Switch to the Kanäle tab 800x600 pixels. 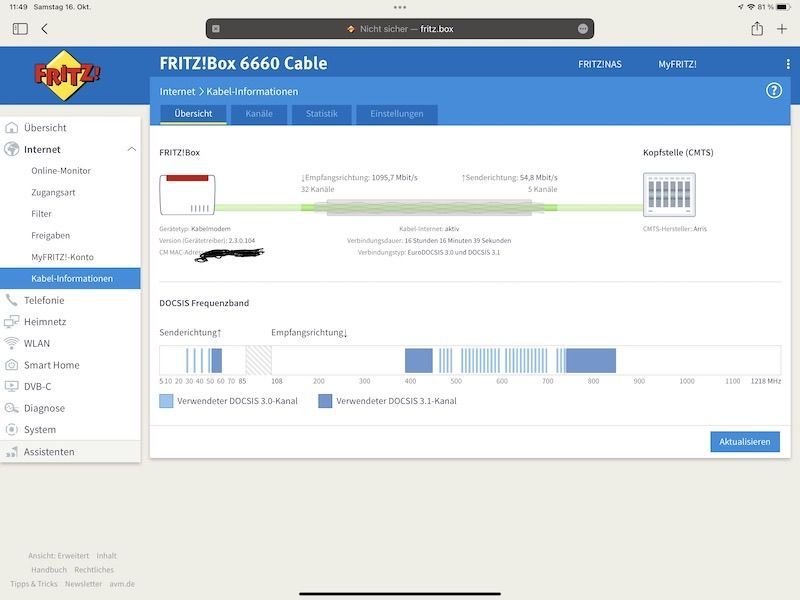click(x=259, y=114)
